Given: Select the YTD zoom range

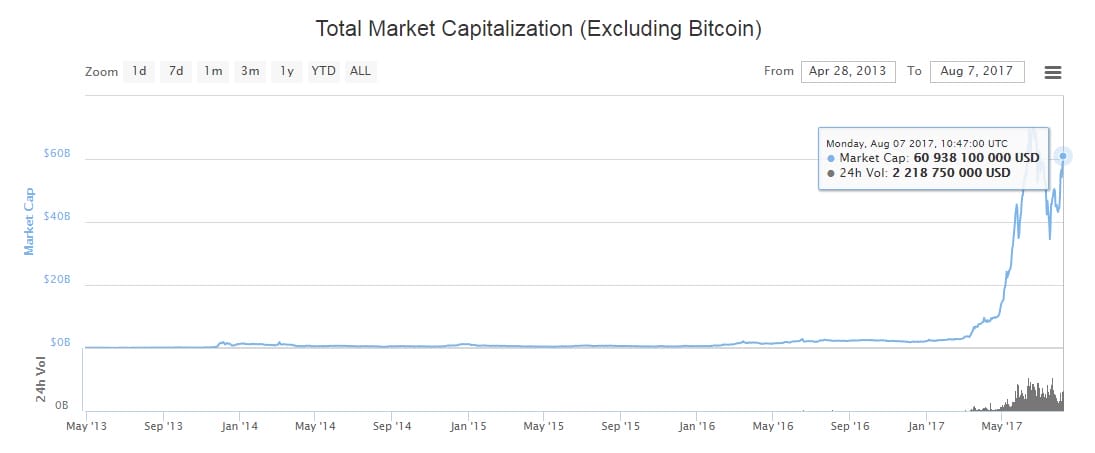Looking at the screenshot, I should [324, 71].
